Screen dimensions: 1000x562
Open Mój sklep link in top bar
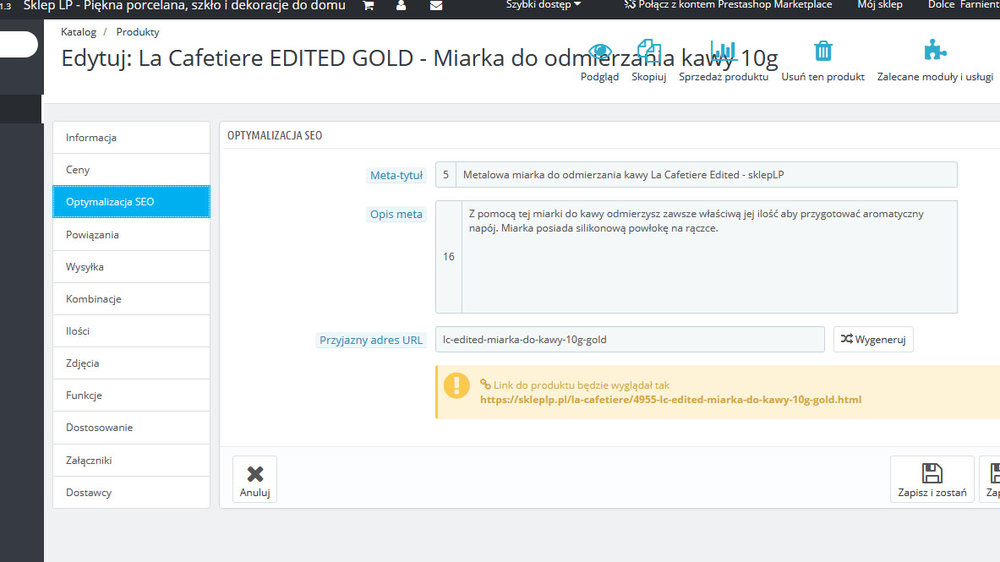pos(879,5)
